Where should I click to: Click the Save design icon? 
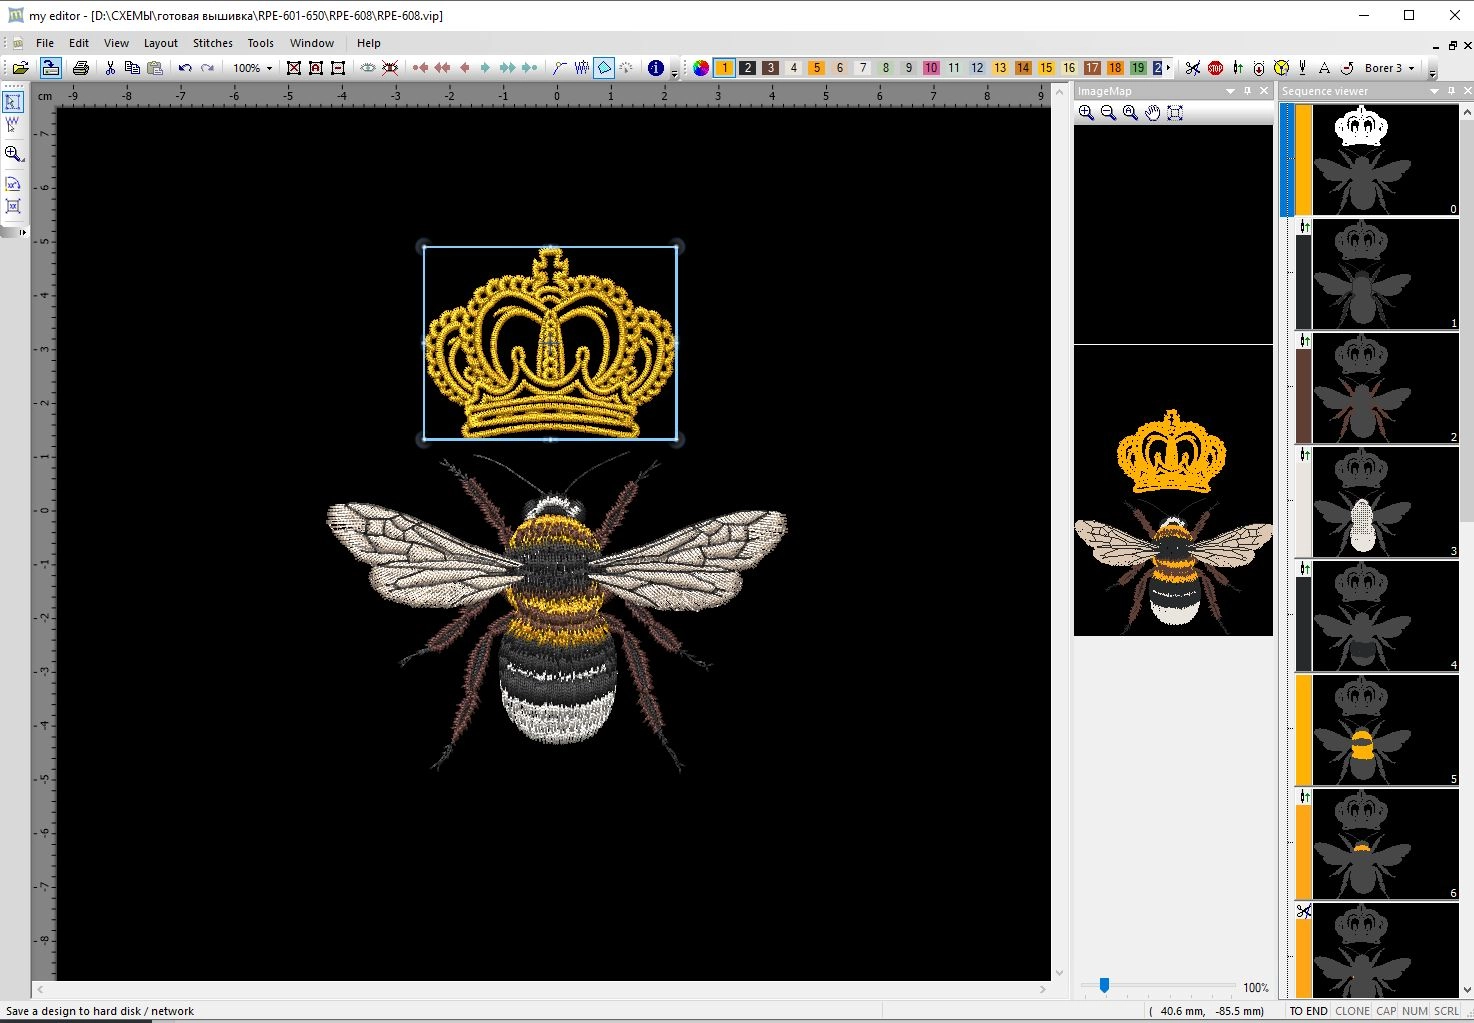[x=50, y=68]
